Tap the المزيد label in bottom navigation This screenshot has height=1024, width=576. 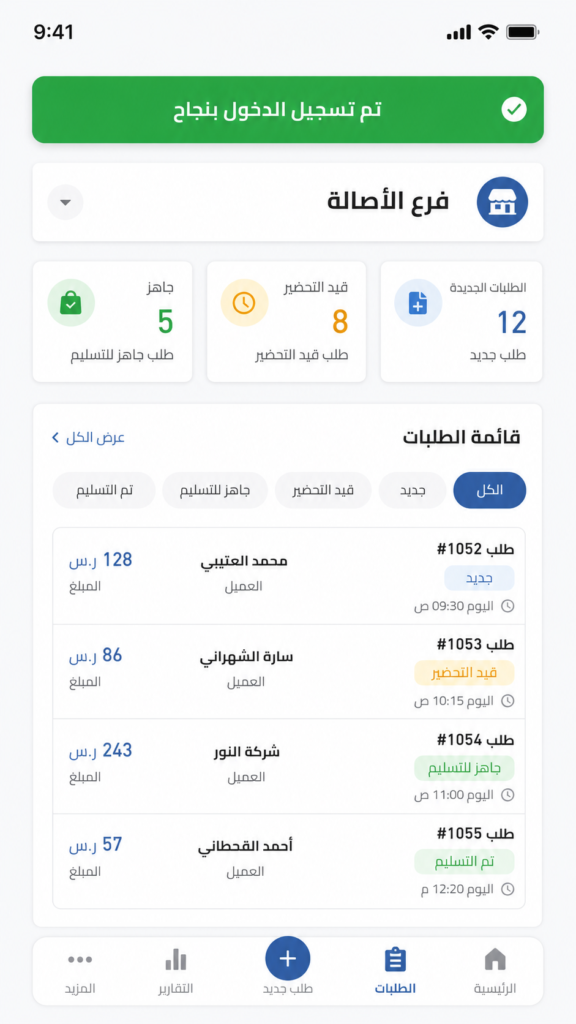coord(80,989)
